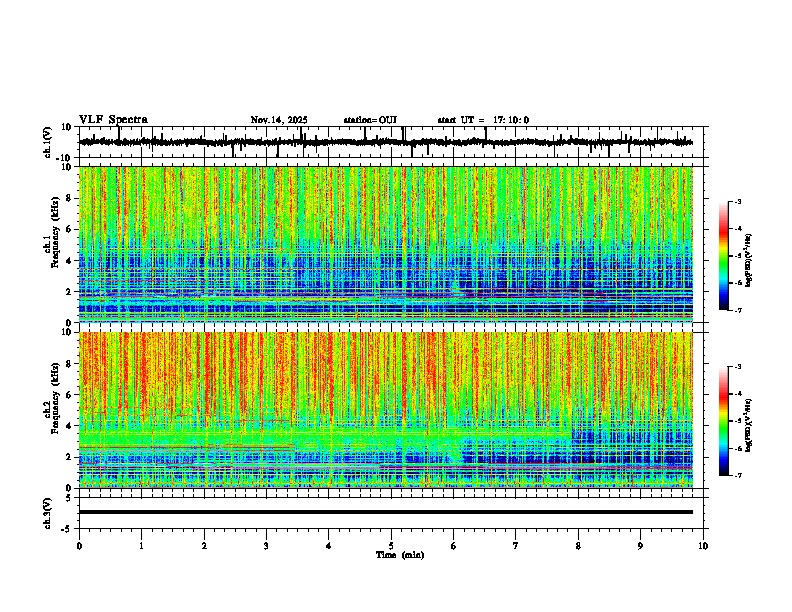Click the "Time (min)" x-axis label
792x612 pixels.
tap(400, 555)
